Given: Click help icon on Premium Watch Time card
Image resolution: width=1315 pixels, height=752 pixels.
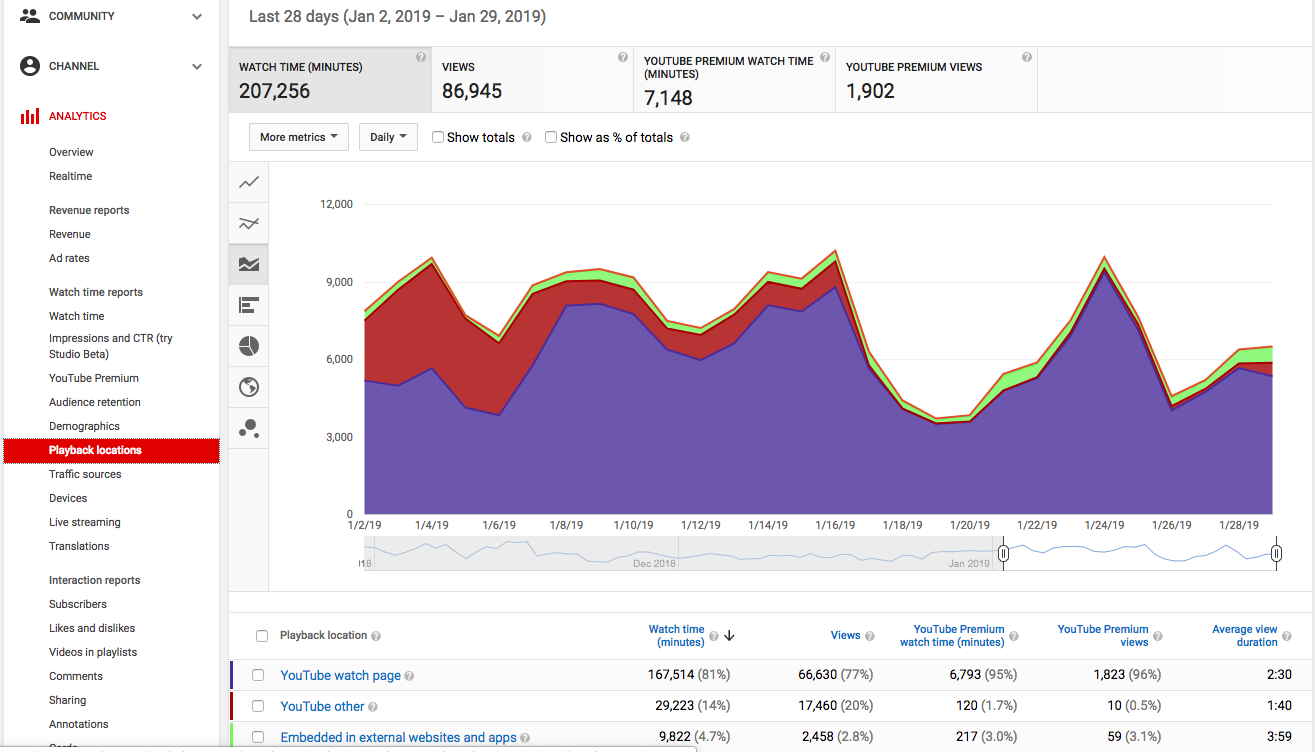Looking at the screenshot, I should coord(825,58).
